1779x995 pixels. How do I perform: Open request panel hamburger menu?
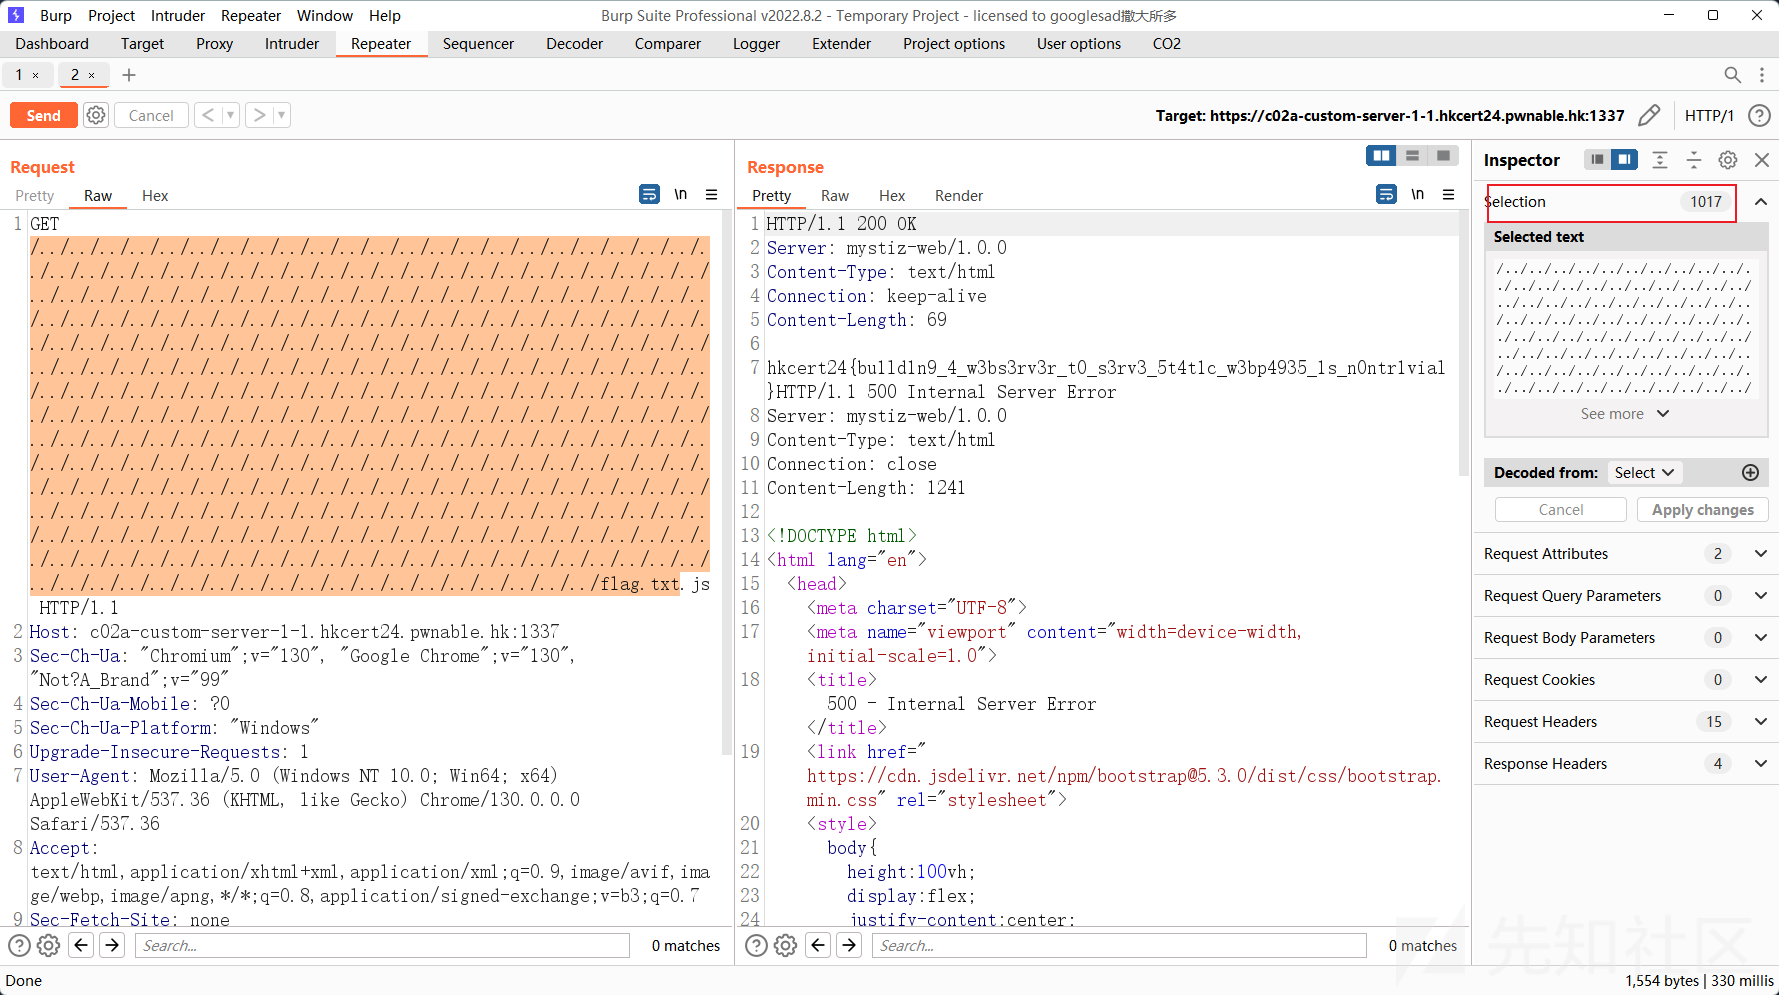(712, 194)
